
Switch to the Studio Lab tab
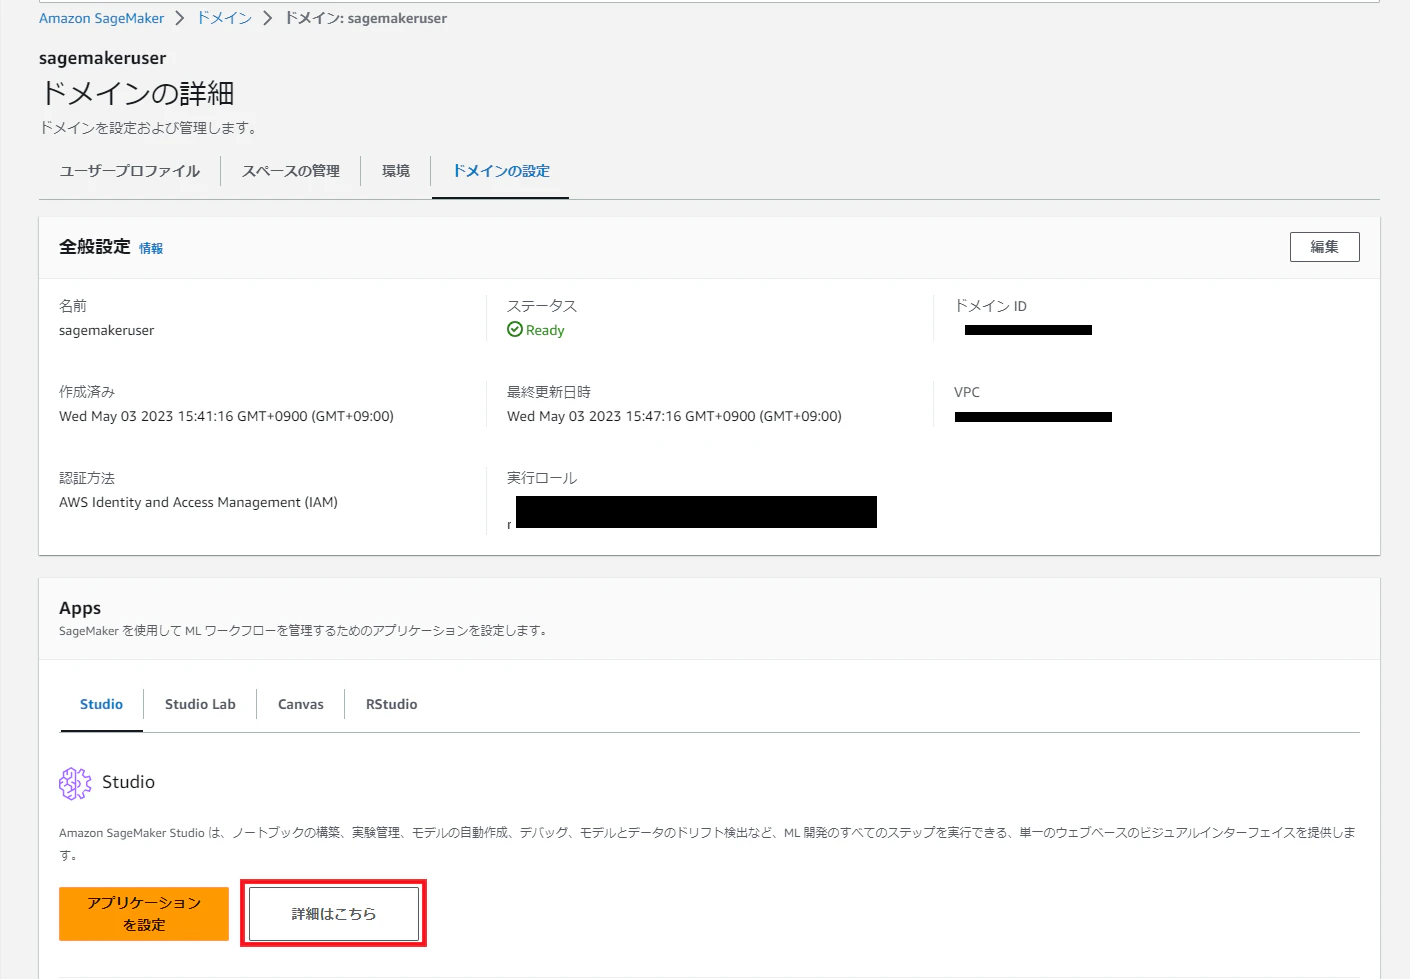199,704
